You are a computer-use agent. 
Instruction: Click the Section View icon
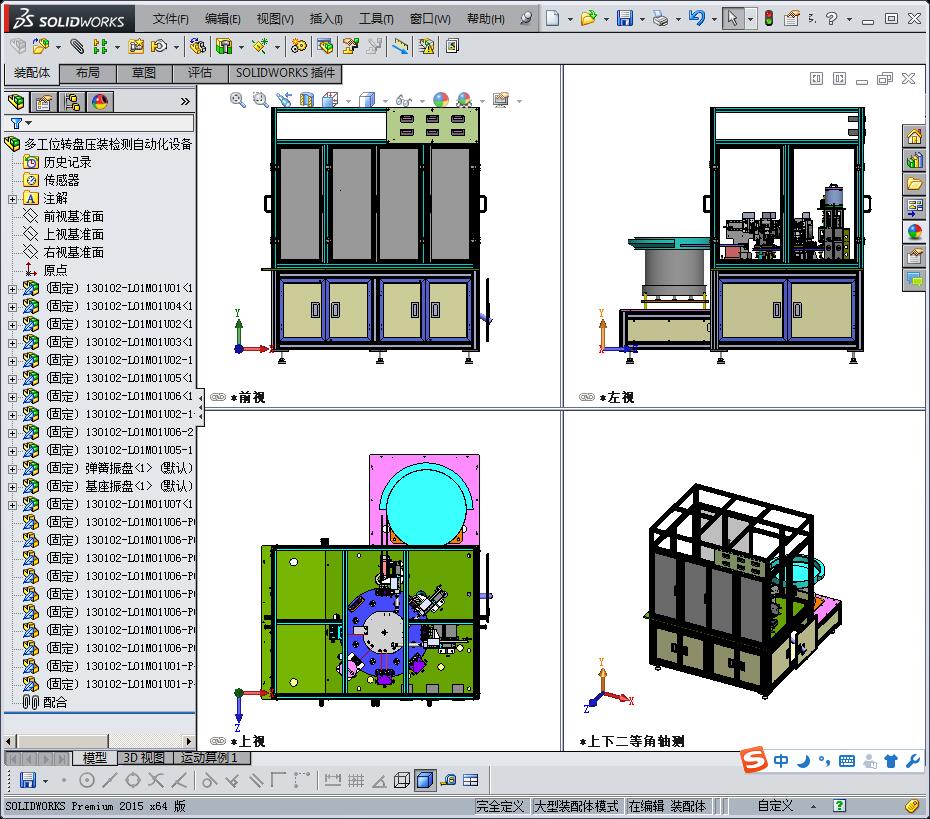tap(307, 100)
